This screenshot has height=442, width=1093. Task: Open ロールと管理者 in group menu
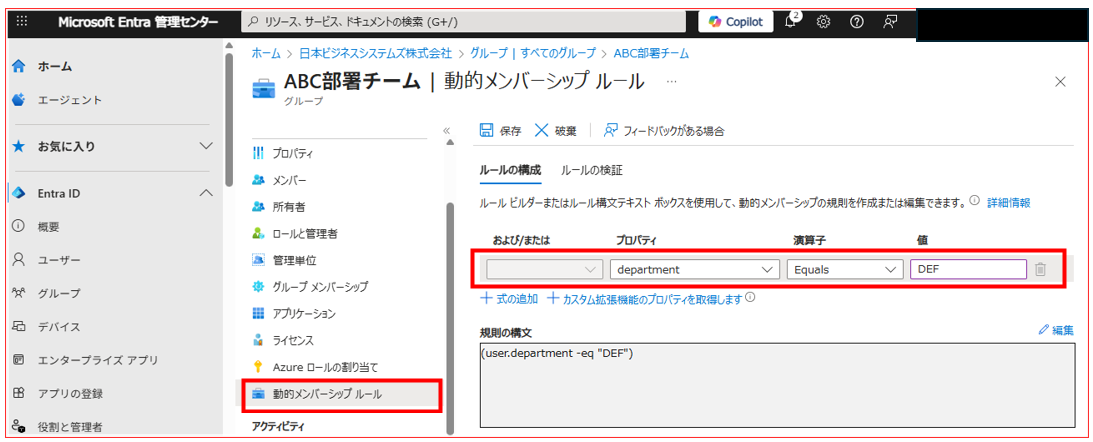[x=305, y=234]
